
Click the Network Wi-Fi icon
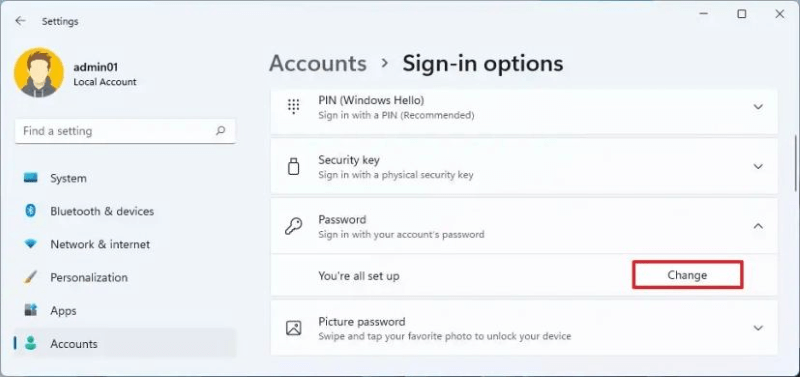click(x=31, y=244)
